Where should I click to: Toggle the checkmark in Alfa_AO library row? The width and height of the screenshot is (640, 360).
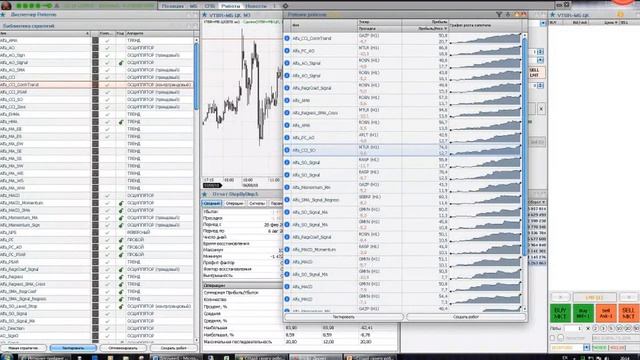point(107,48)
